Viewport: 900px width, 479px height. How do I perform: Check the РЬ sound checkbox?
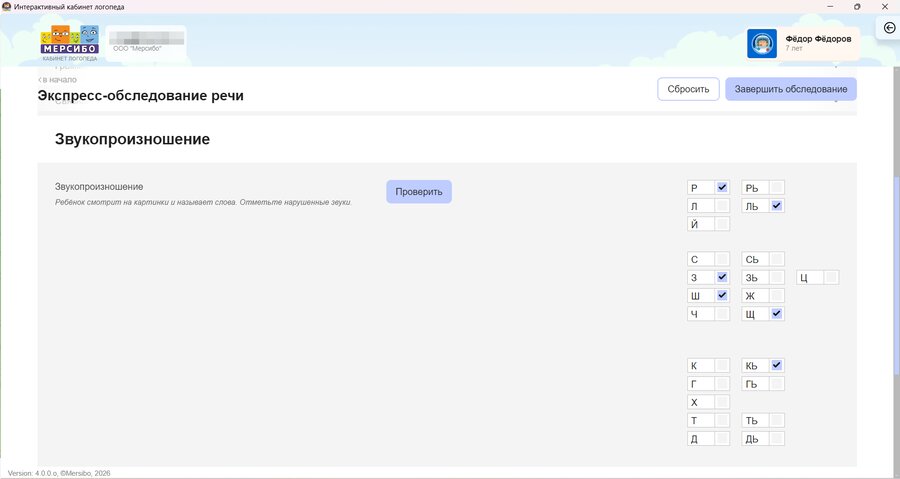pos(777,187)
